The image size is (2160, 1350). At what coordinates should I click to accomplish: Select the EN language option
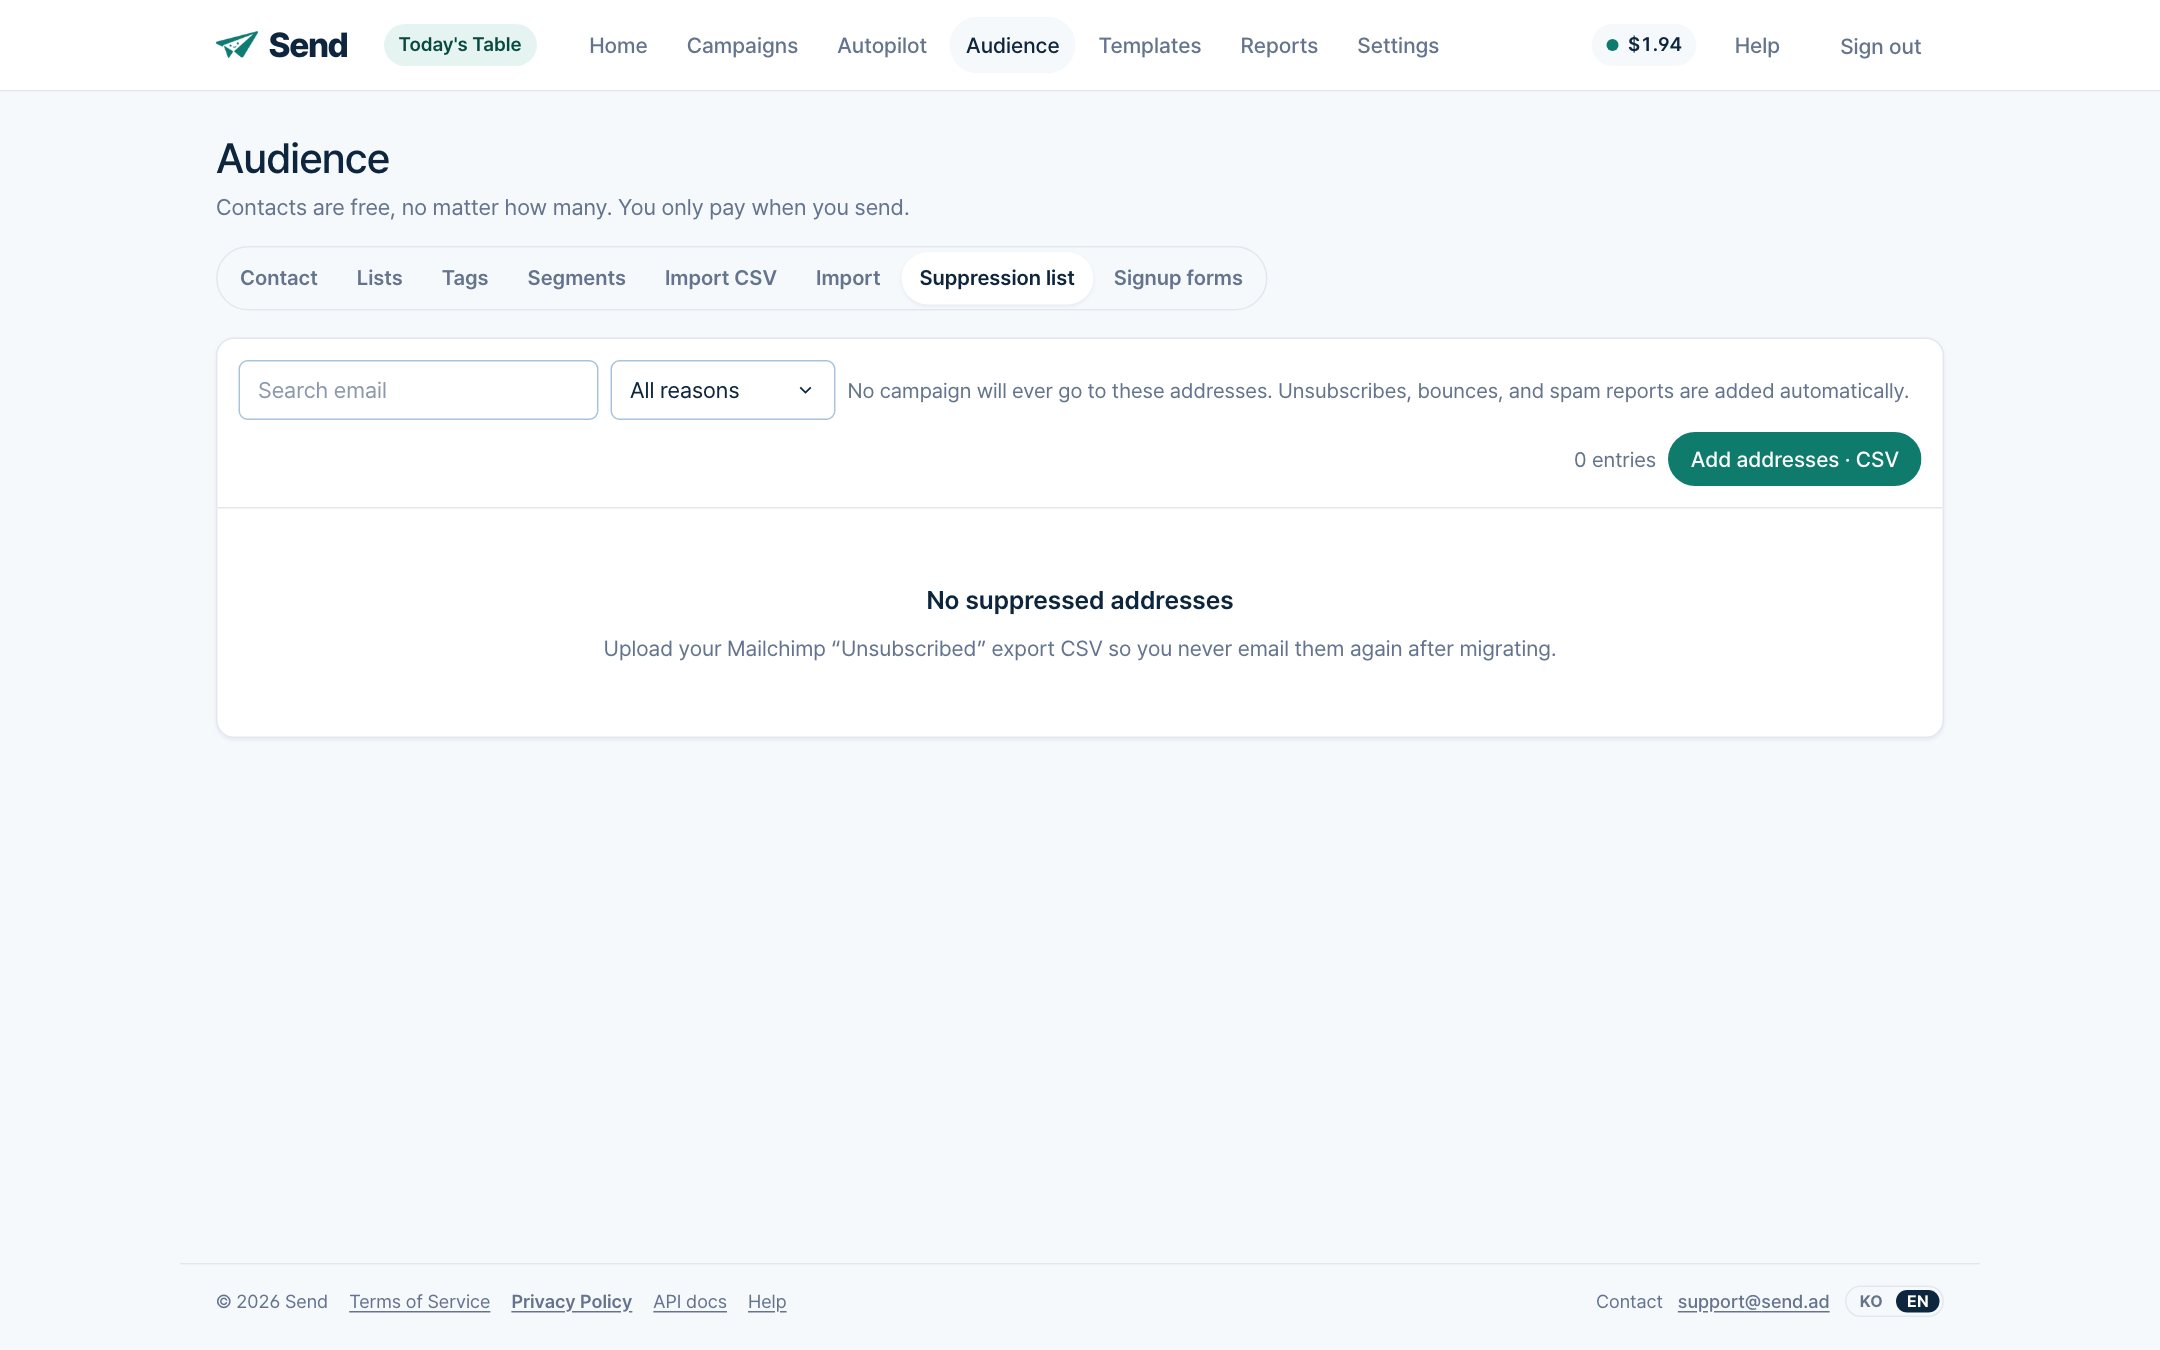[1917, 1301]
